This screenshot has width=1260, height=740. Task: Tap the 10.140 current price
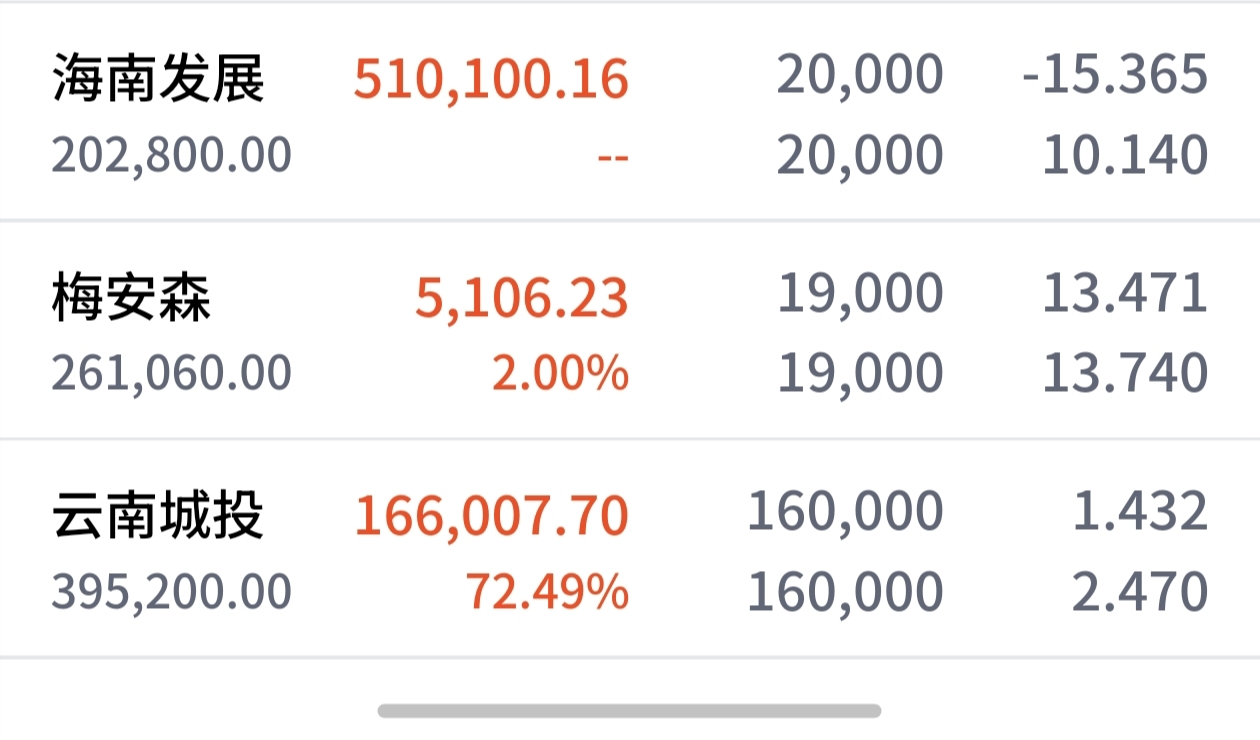(1125, 156)
